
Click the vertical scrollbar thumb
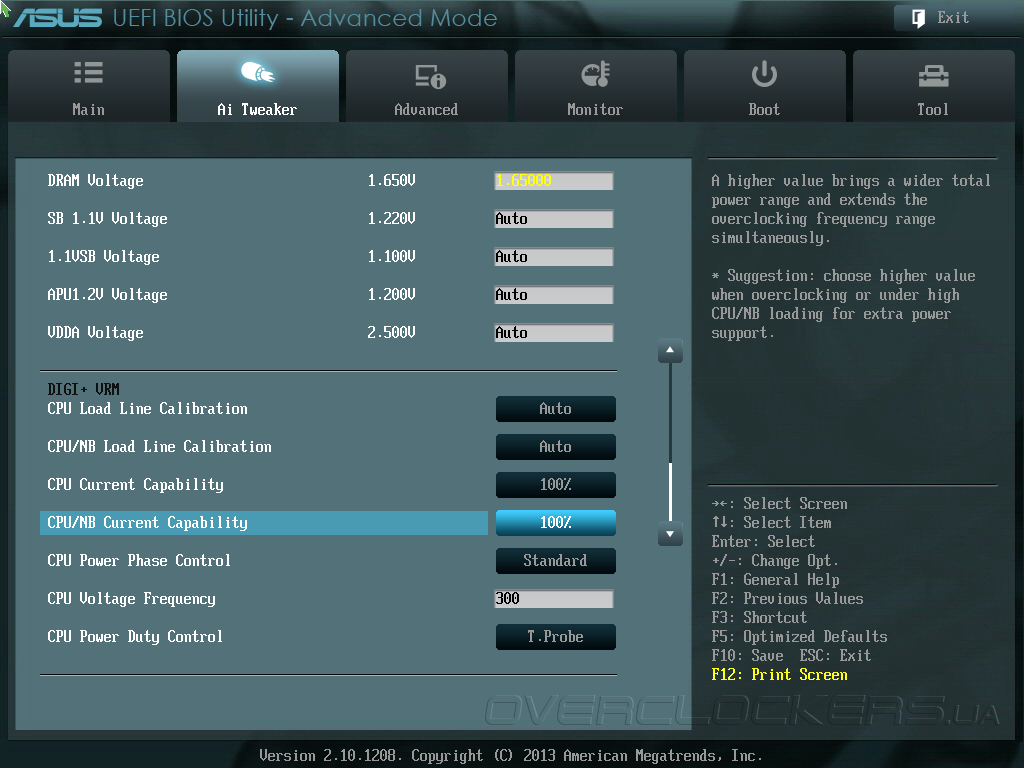[x=670, y=491]
